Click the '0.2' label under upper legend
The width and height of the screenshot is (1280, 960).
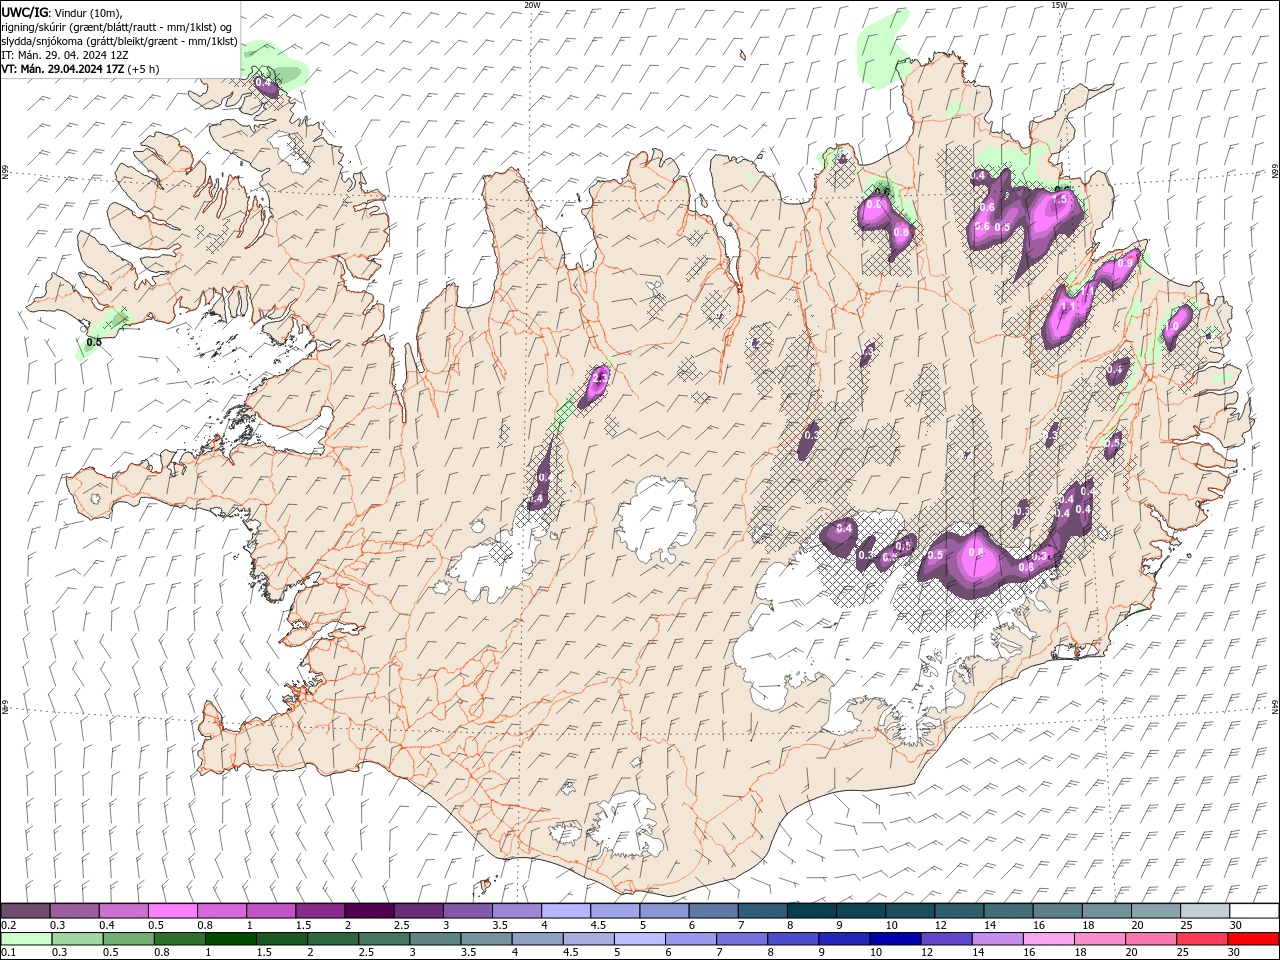pos(10,925)
